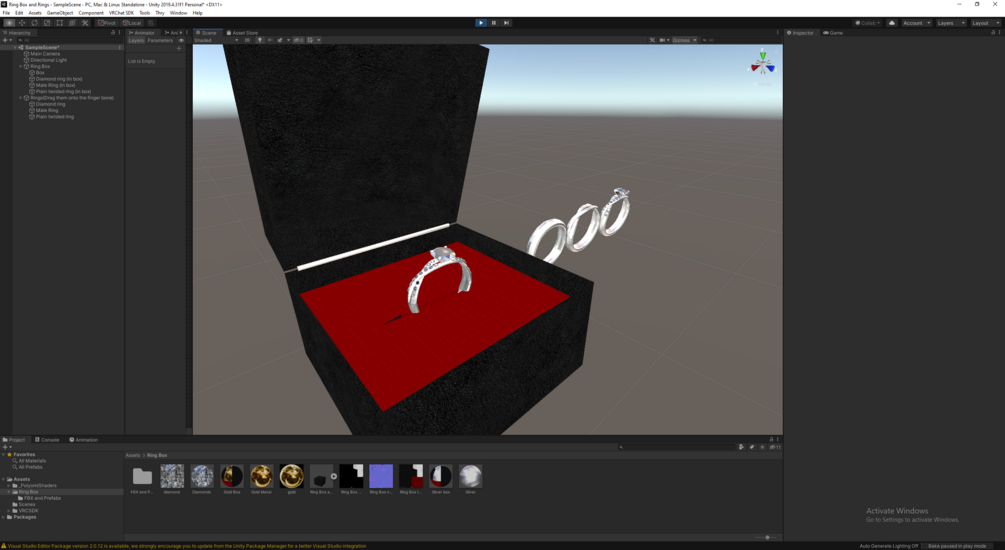The width and height of the screenshot is (1005, 550).
Task: Toggle scene audio icon
Action: (270, 40)
